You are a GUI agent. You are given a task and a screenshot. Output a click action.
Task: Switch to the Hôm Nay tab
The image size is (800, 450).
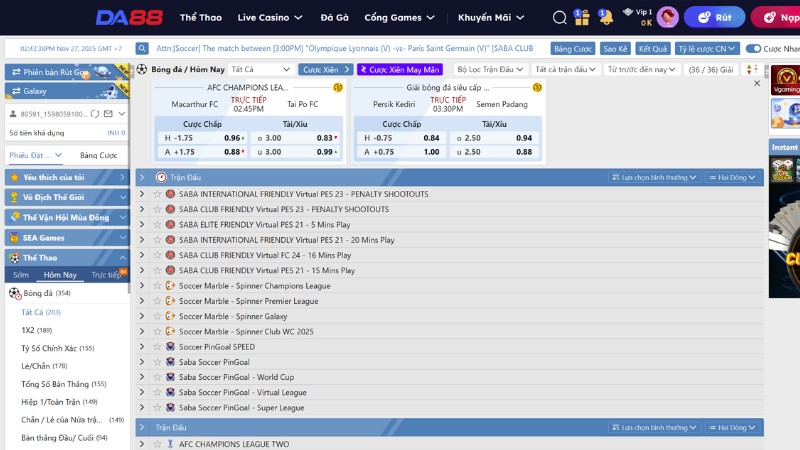(60, 275)
